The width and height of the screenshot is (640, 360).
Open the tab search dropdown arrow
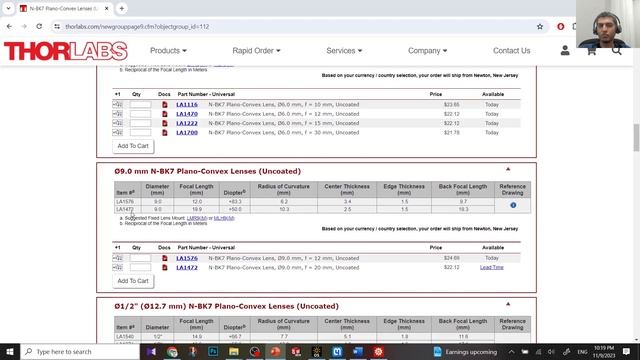[x=9, y=8]
